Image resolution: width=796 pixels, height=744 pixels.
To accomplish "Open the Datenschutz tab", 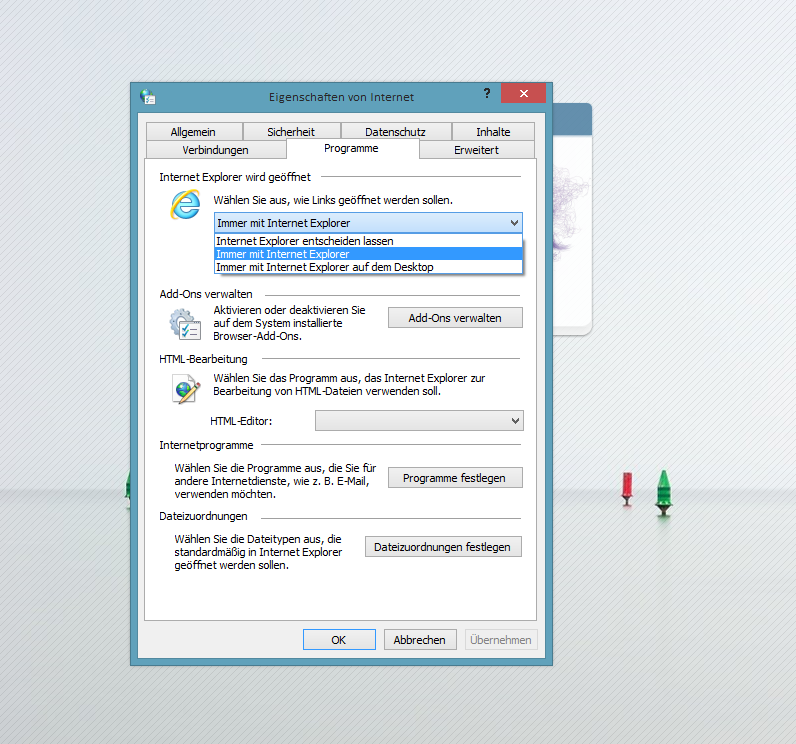I will [x=395, y=132].
